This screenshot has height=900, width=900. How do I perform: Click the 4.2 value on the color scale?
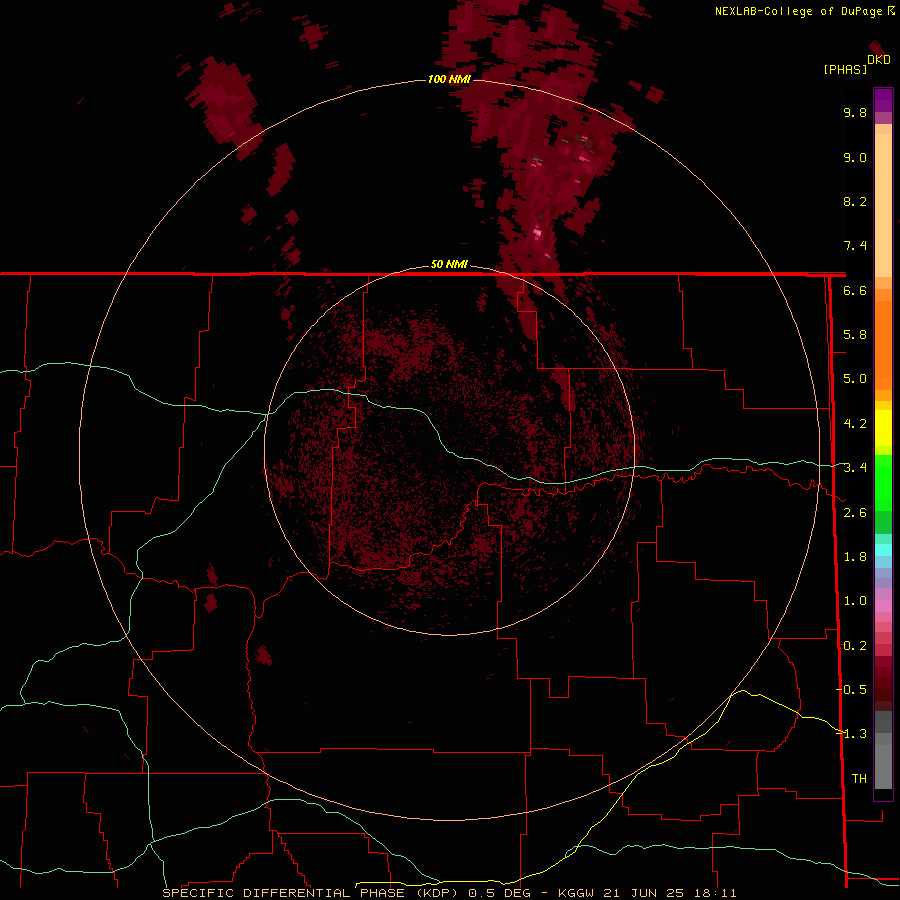(x=855, y=424)
